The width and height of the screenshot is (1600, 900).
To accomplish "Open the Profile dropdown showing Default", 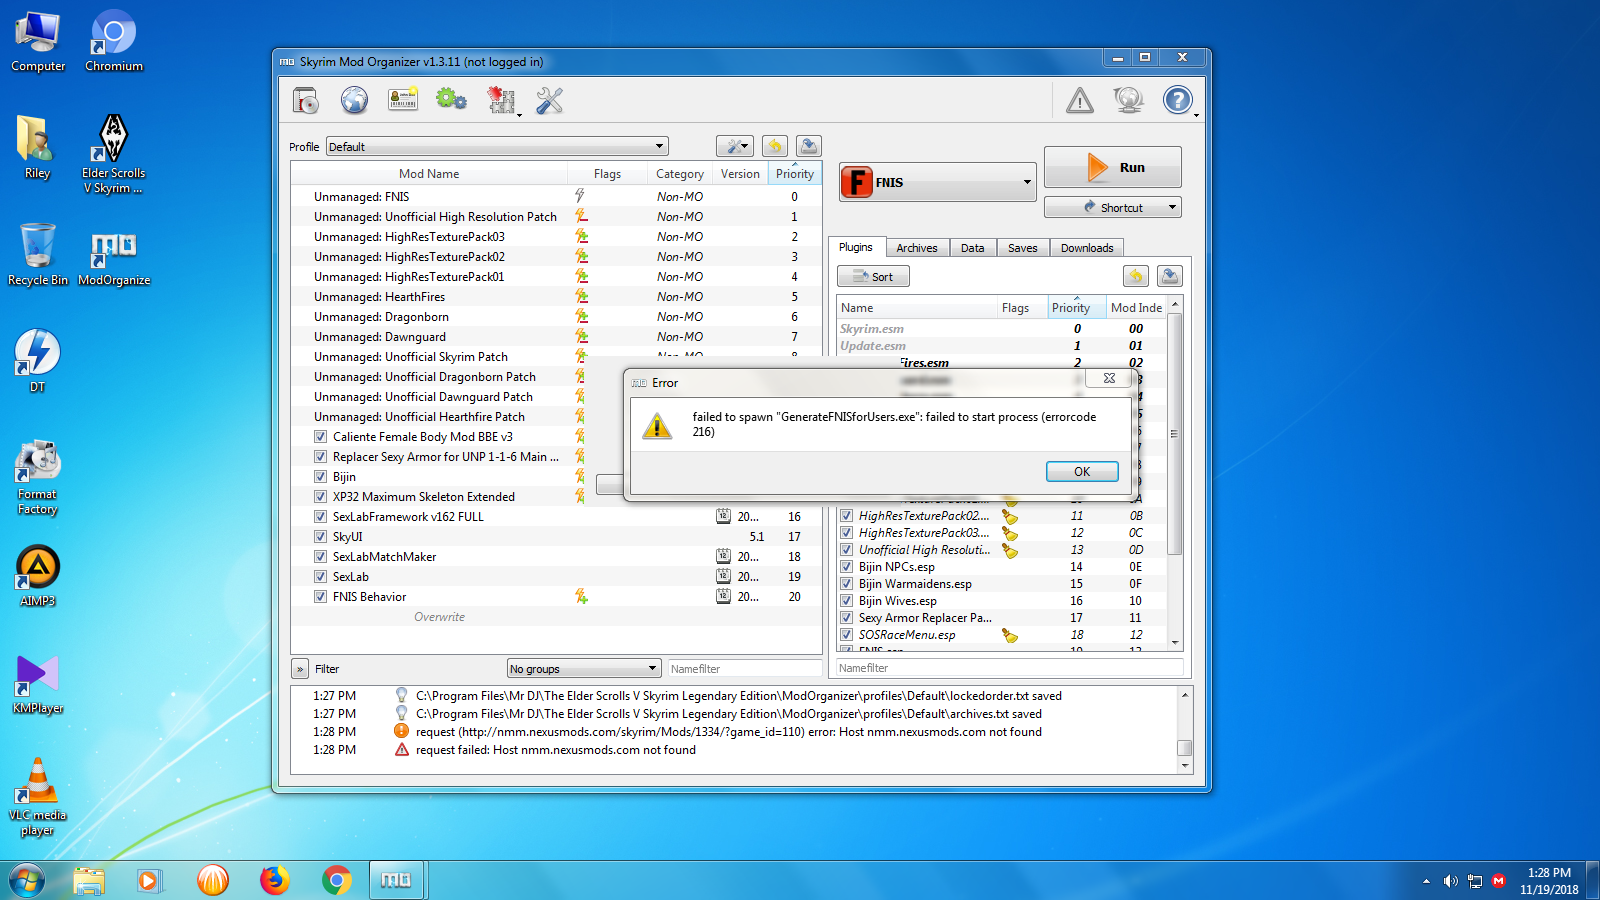I will coord(497,146).
